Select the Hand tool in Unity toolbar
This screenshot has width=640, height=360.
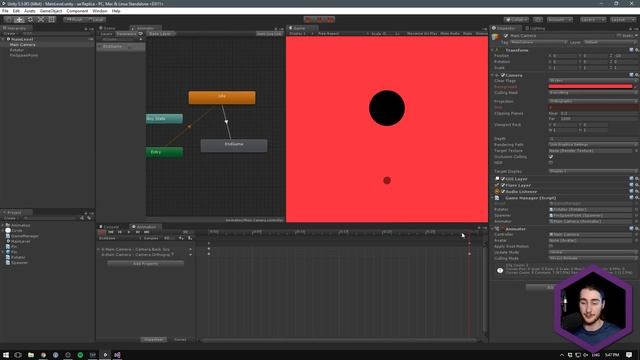click(x=8, y=19)
